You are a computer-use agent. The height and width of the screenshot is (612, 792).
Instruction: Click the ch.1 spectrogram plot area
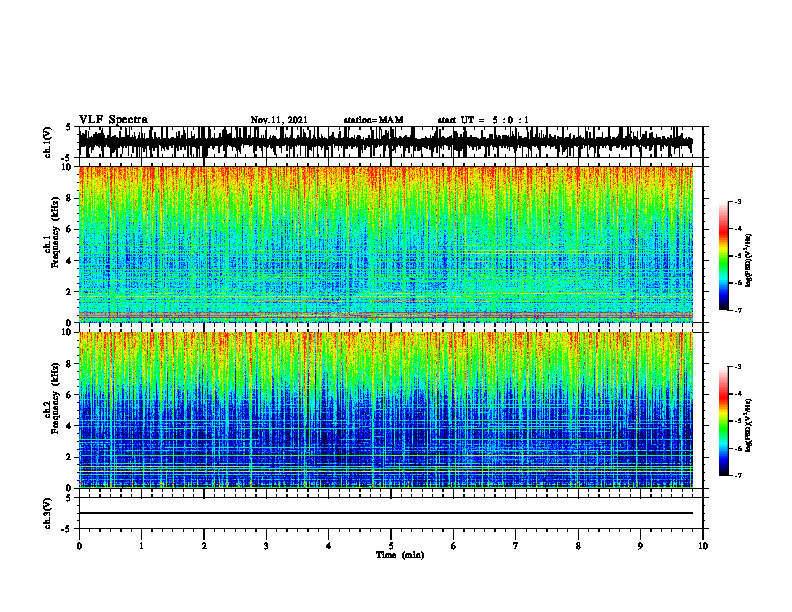point(386,244)
